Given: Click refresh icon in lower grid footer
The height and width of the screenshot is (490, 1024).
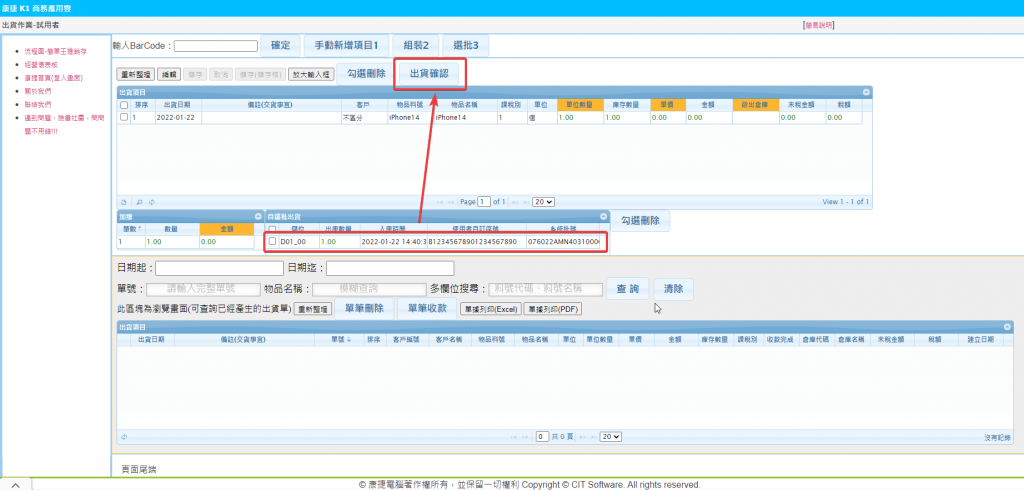Looking at the screenshot, I should (x=124, y=436).
